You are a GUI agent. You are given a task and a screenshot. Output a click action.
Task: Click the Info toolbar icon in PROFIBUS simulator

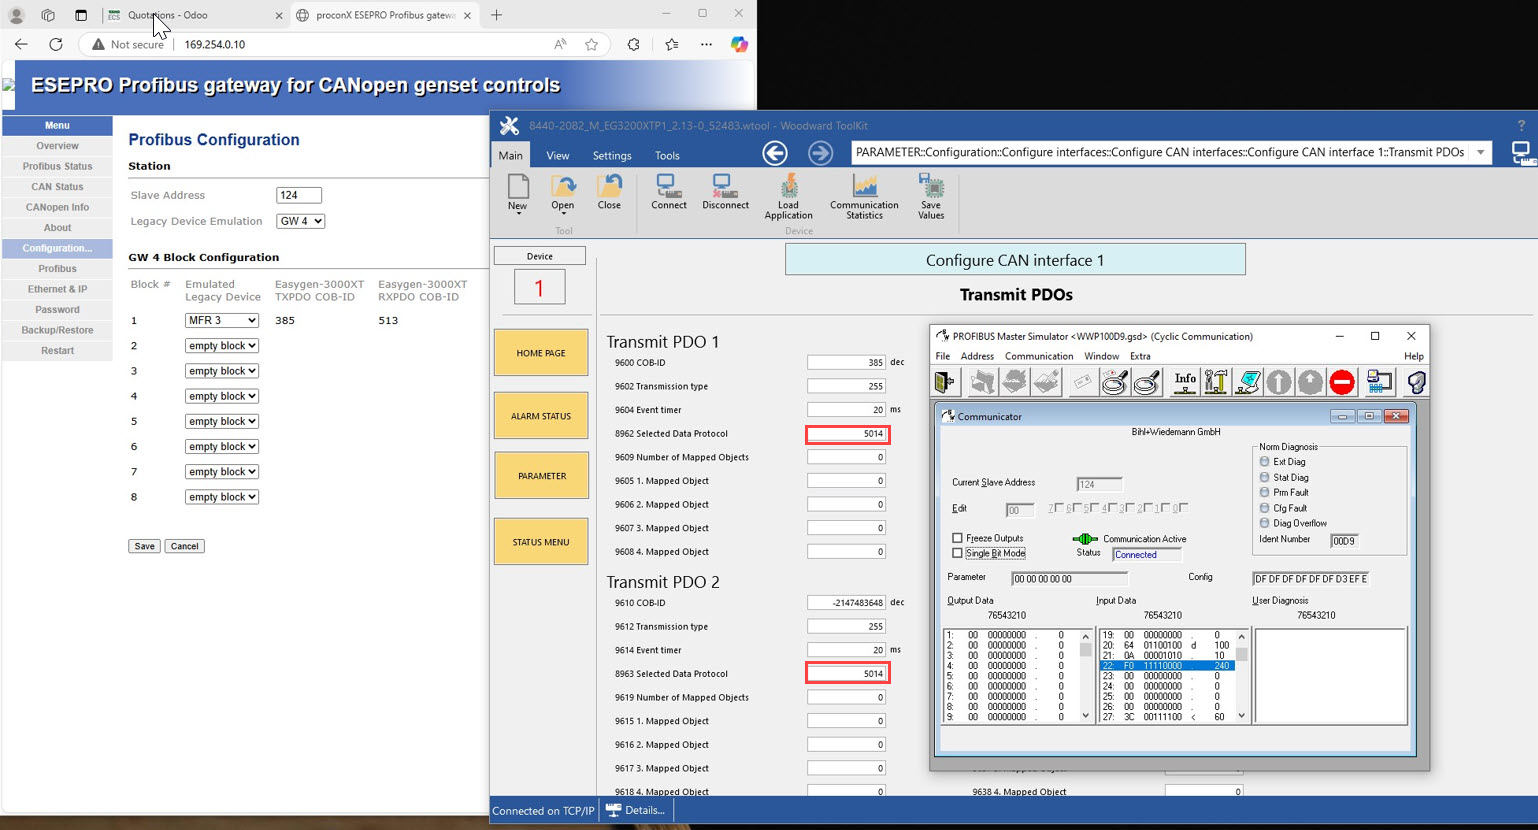(x=1184, y=382)
